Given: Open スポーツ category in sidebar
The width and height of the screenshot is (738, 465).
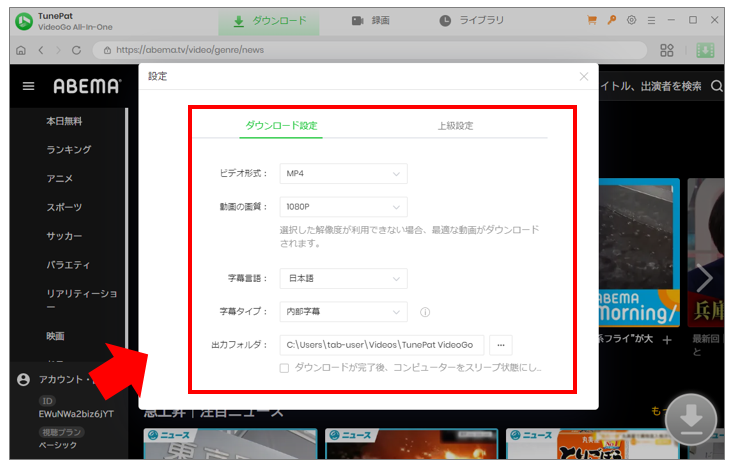Looking at the screenshot, I should pos(64,207).
